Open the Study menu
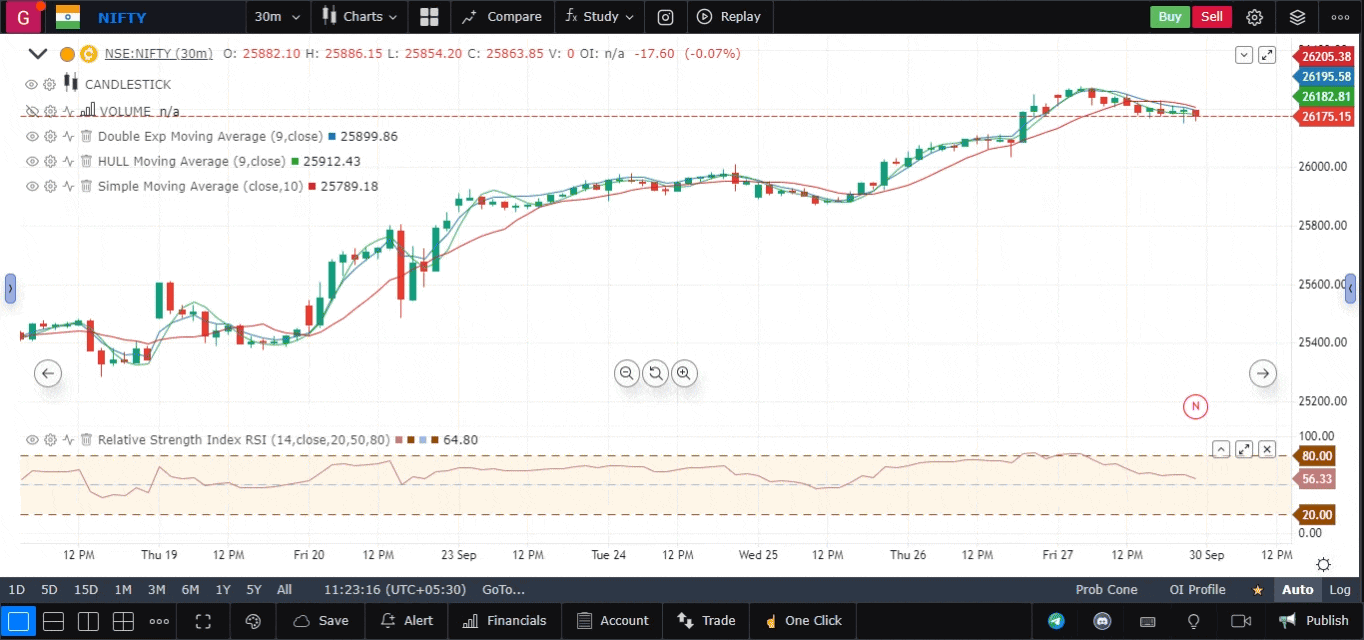The height and width of the screenshot is (640, 1364). point(599,17)
